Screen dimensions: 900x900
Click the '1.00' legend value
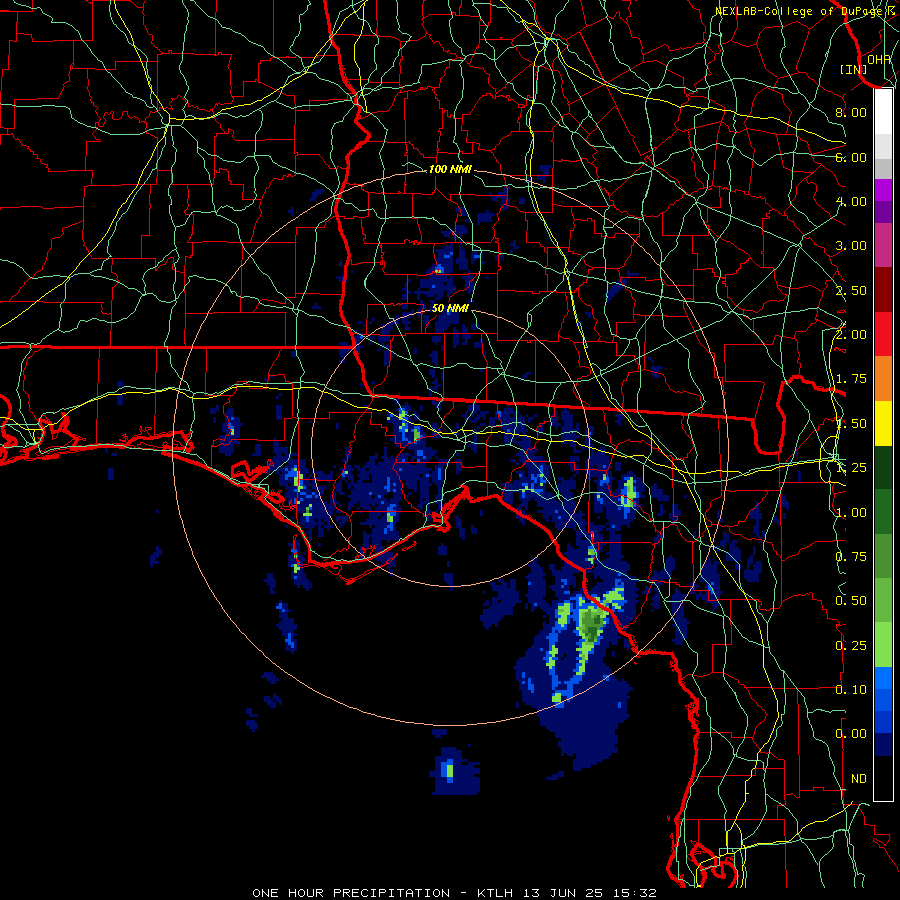[851, 513]
